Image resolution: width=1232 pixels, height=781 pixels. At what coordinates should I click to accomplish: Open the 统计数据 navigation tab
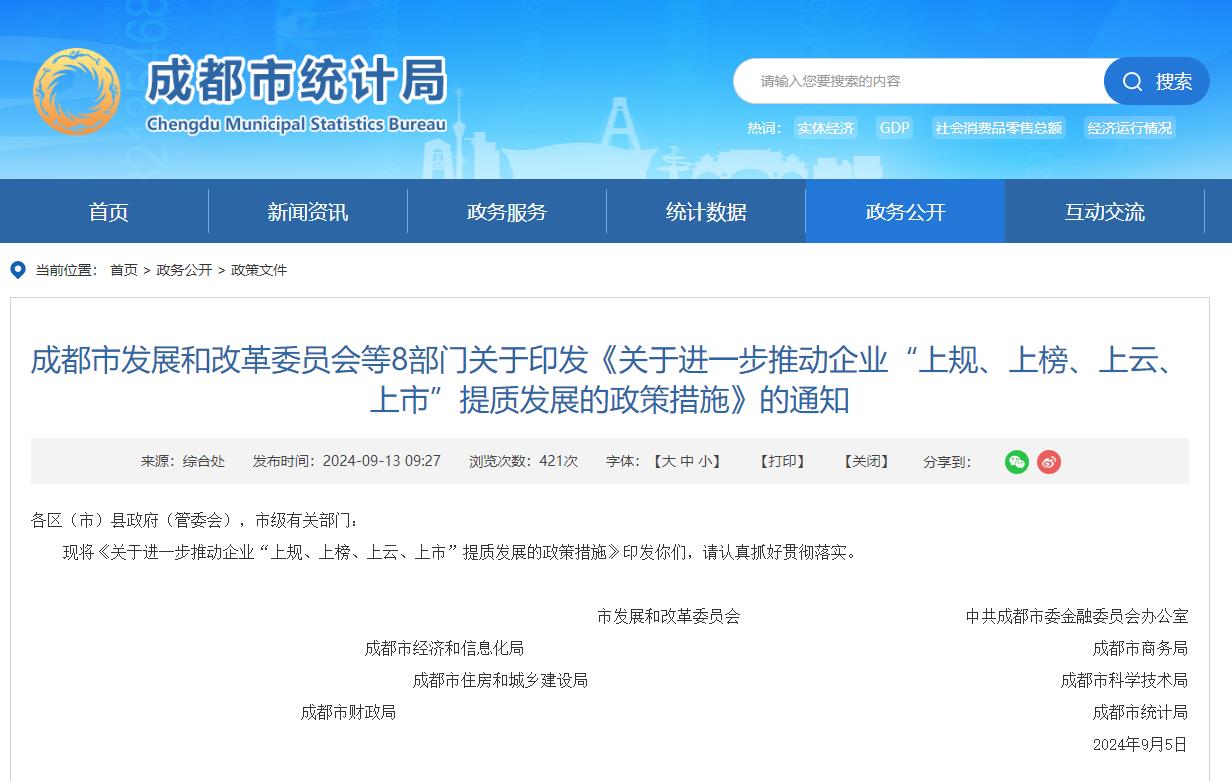click(706, 212)
